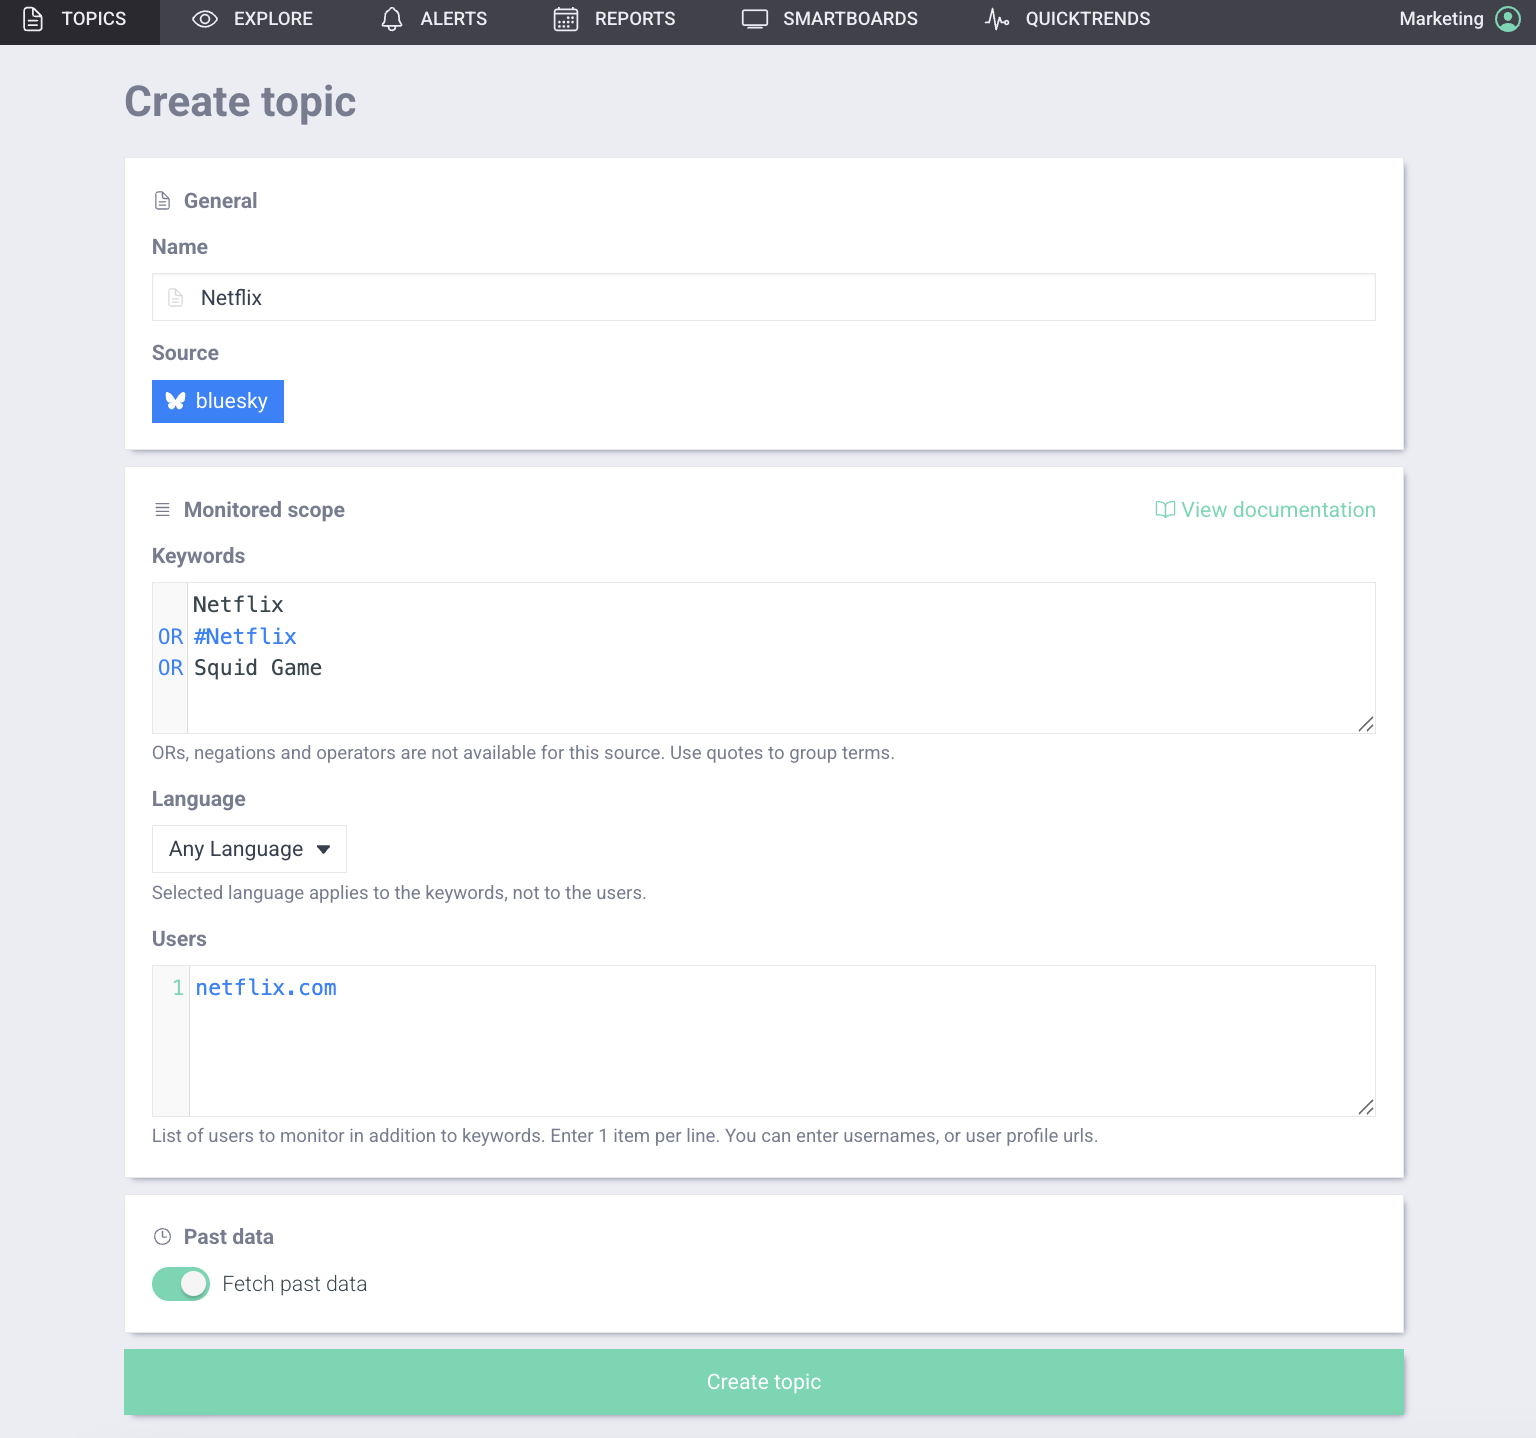Click the 'Name' field label
The height and width of the screenshot is (1438, 1536).
pyautogui.click(x=180, y=247)
